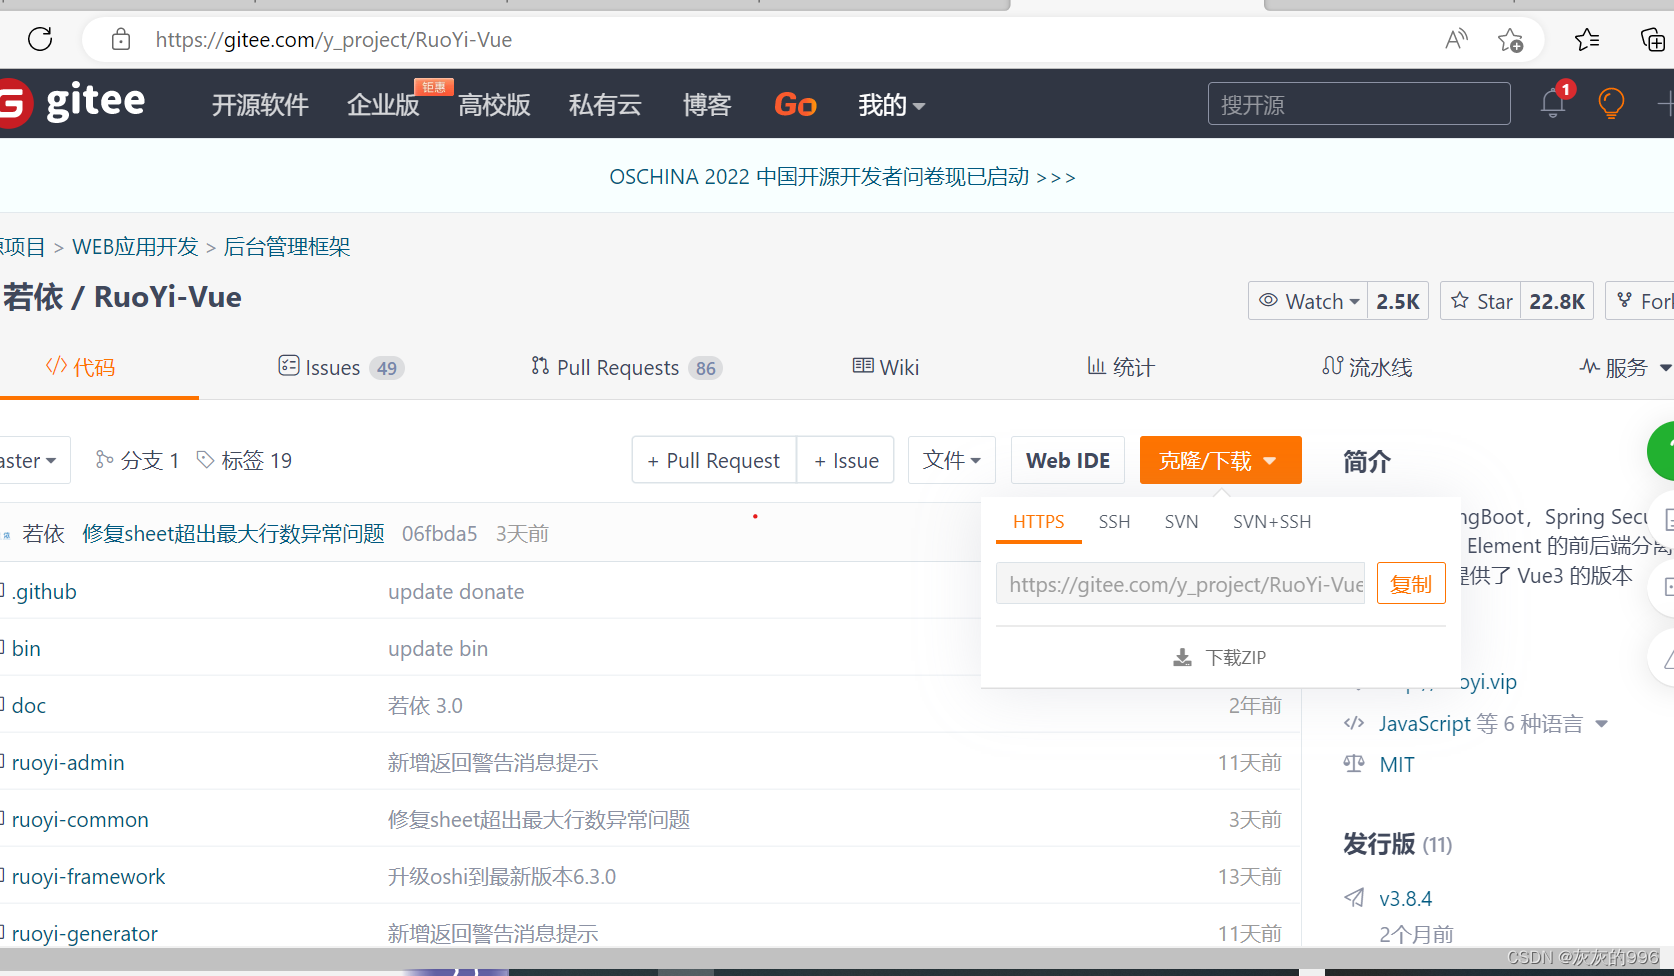1674x976 pixels.
Task: Select the SVN+SSH clone tab
Action: point(1272,522)
